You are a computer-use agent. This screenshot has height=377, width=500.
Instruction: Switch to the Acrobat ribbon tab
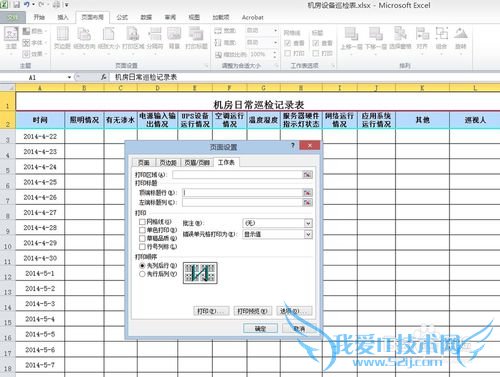(252, 17)
